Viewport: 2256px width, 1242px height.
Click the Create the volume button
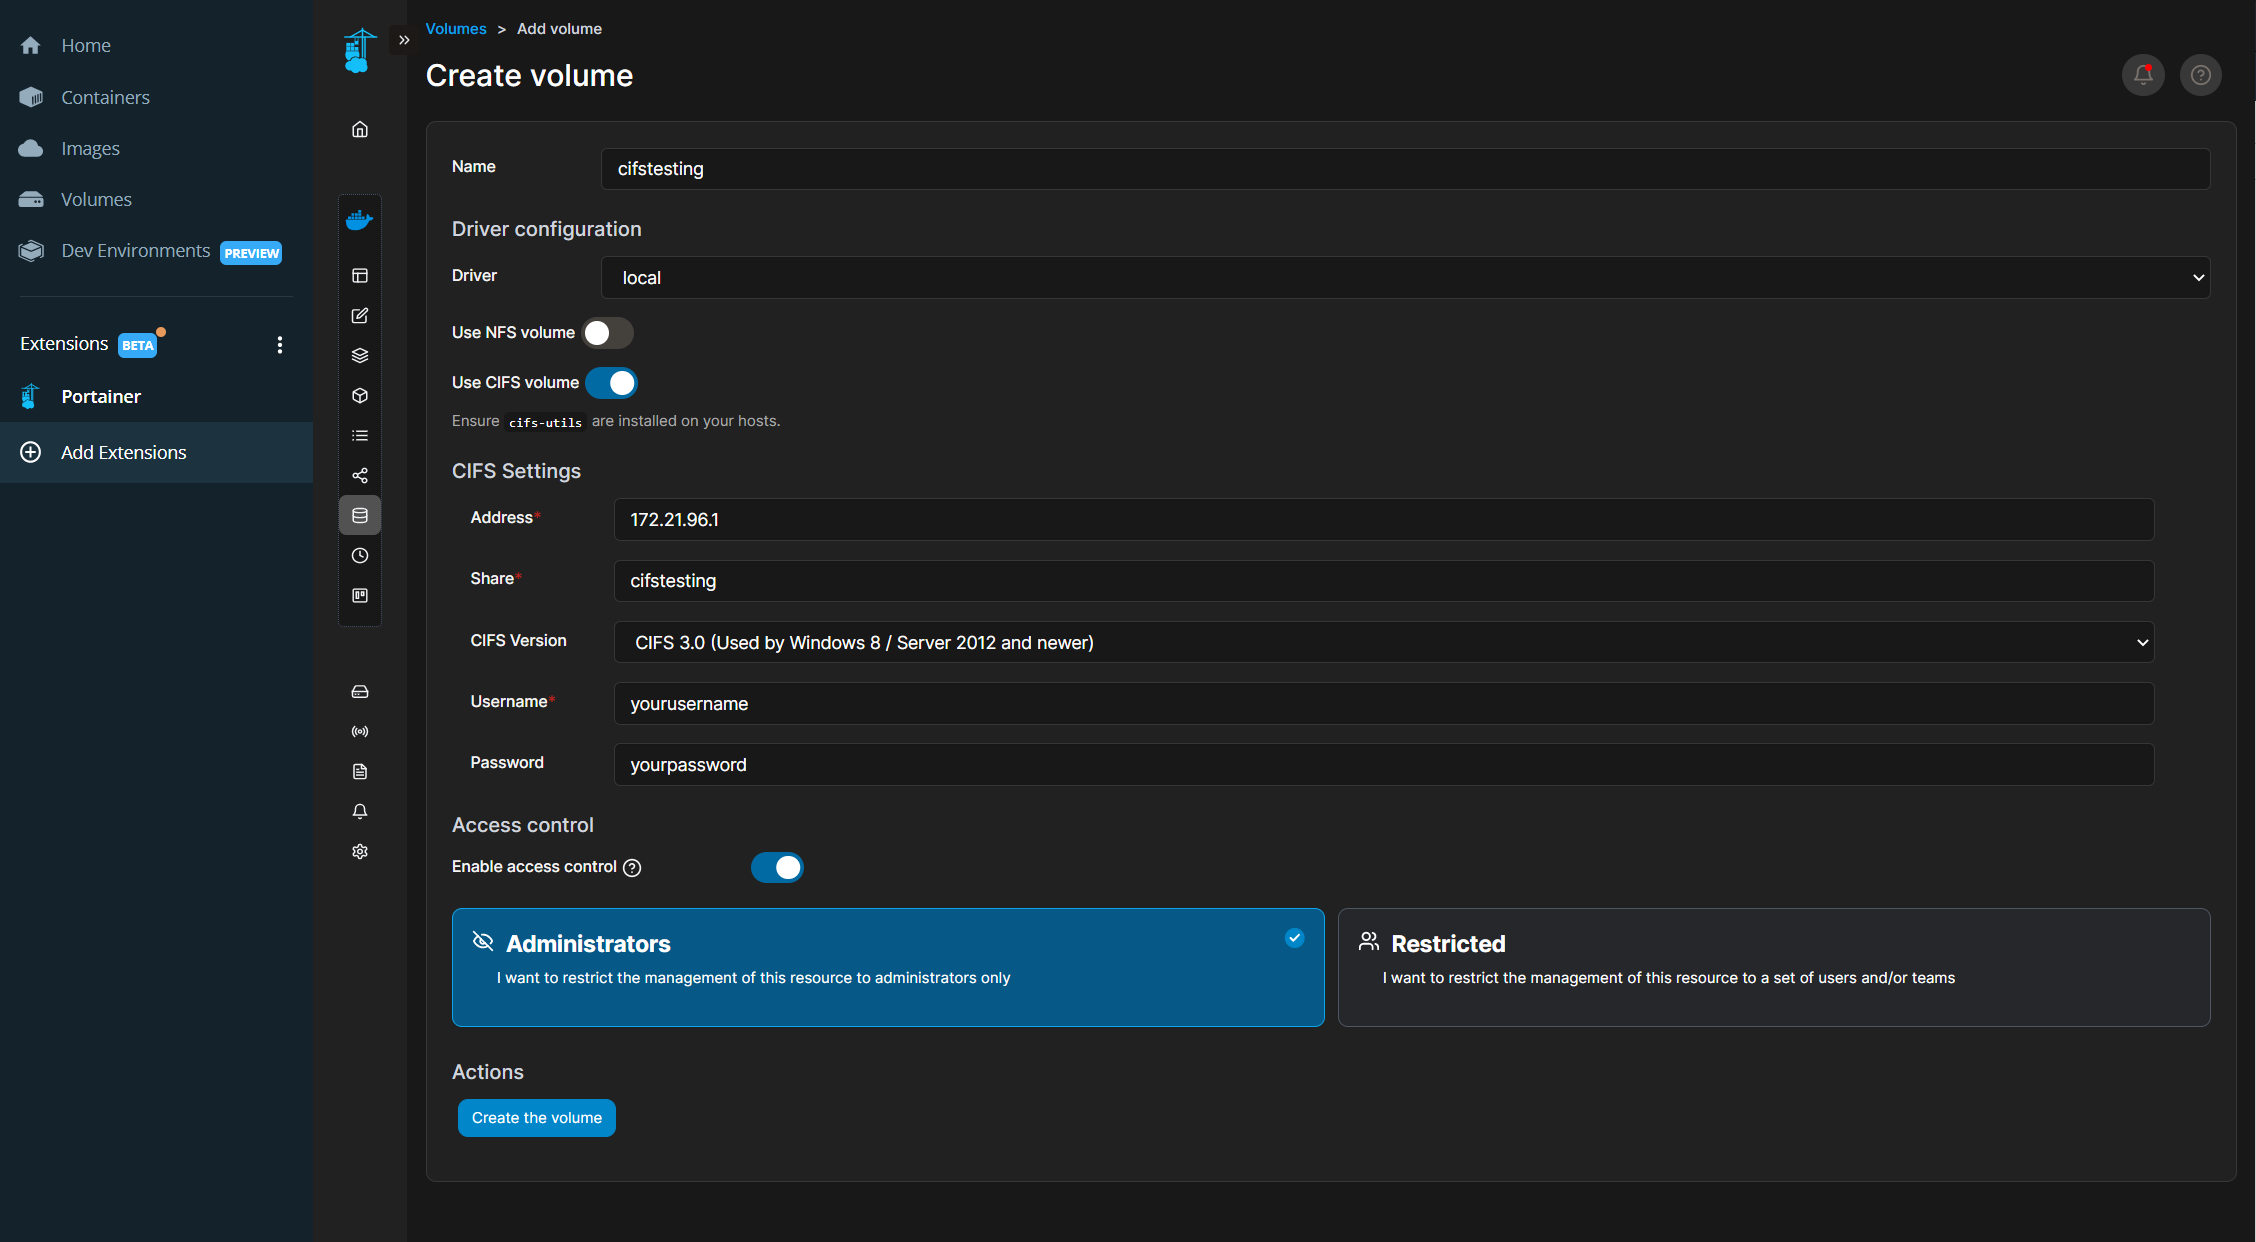(x=537, y=1118)
